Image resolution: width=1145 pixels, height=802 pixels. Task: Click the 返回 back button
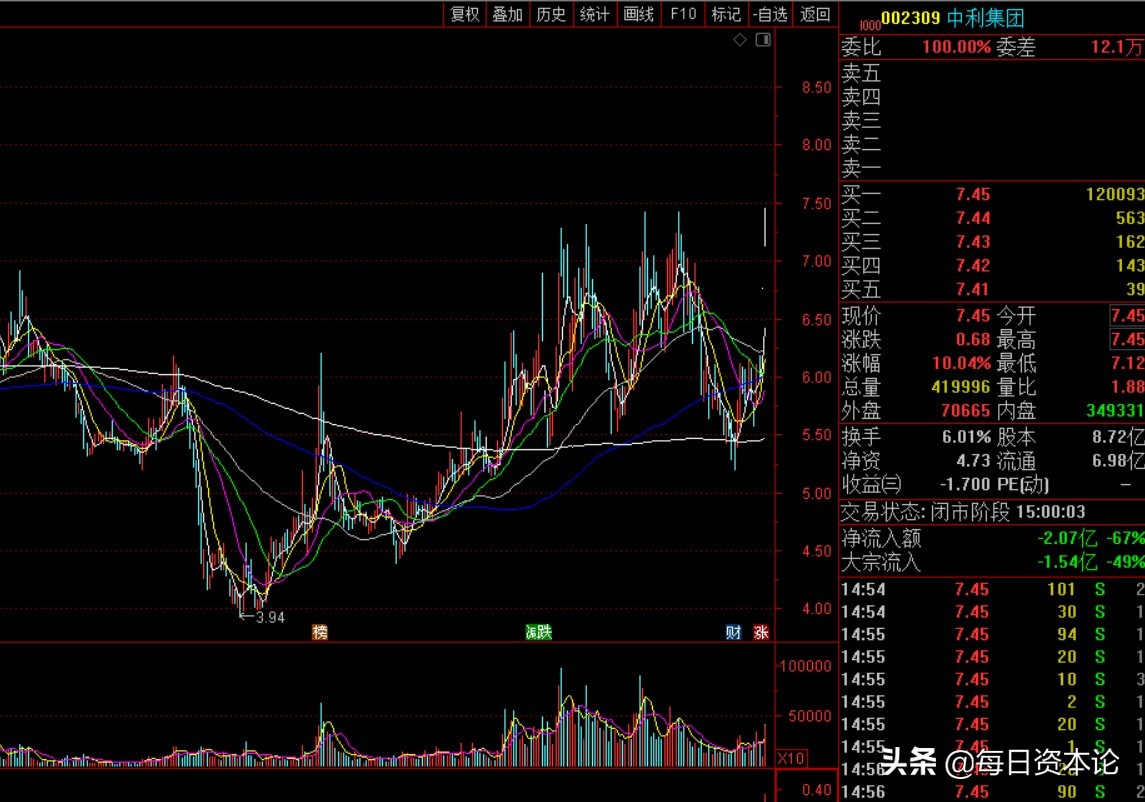(815, 14)
